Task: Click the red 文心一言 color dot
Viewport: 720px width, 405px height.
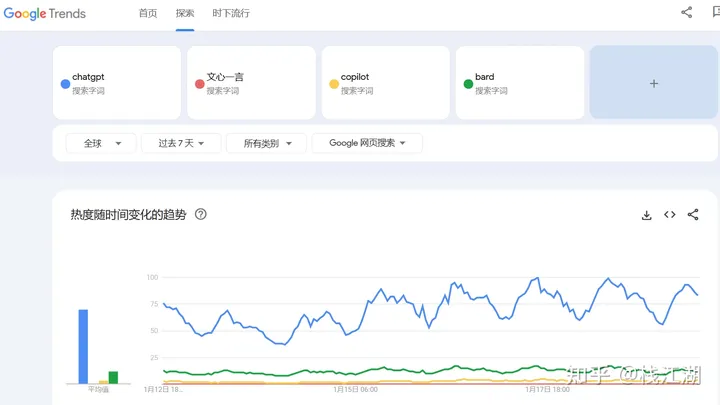Action: point(200,84)
